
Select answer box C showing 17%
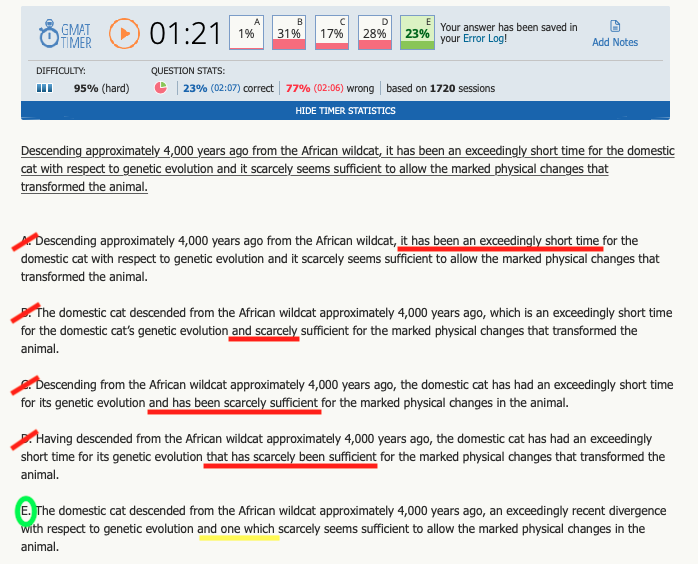click(x=331, y=33)
